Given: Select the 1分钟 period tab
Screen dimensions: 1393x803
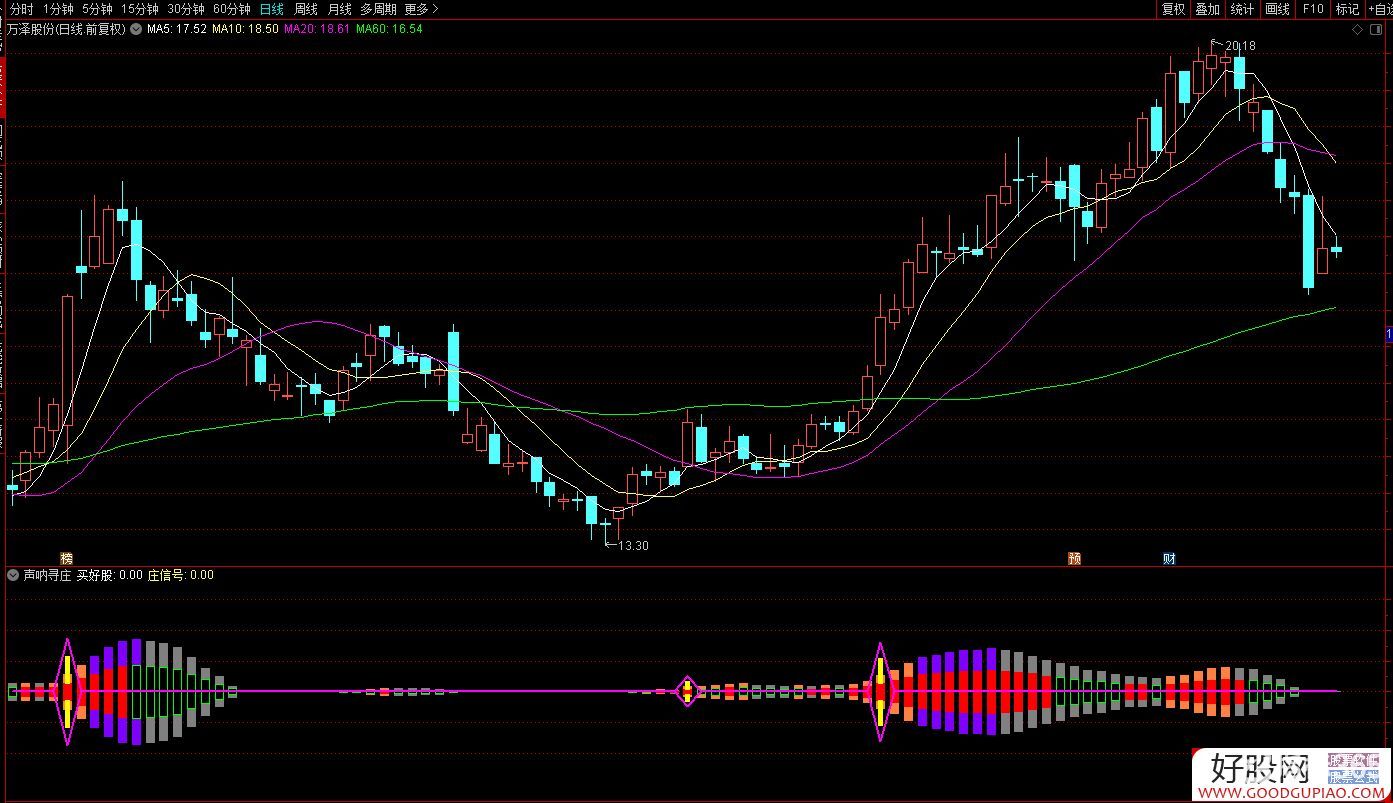Looking at the screenshot, I should 58,9.
